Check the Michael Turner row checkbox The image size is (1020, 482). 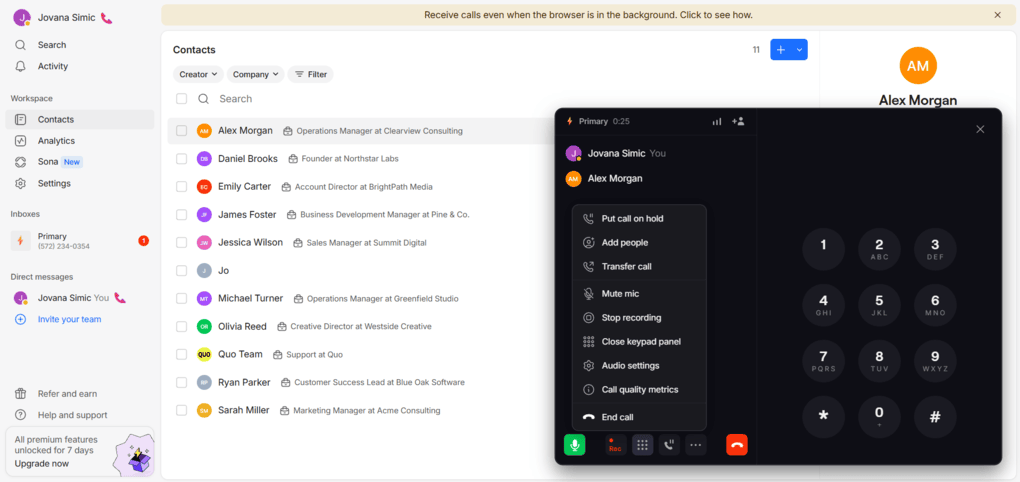coord(181,299)
